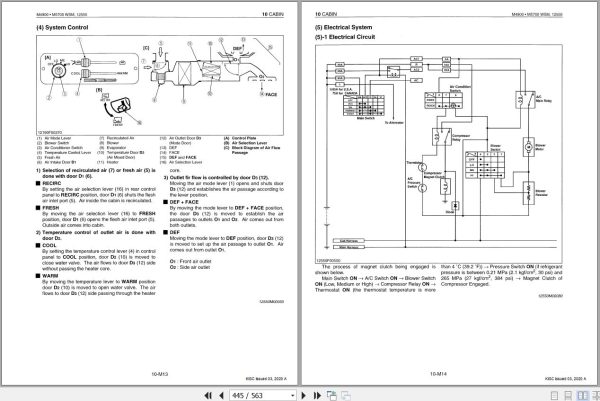The image size is (600, 401).
Task: Click the electrical circuit diagram
Action: [x=439, y=154]
